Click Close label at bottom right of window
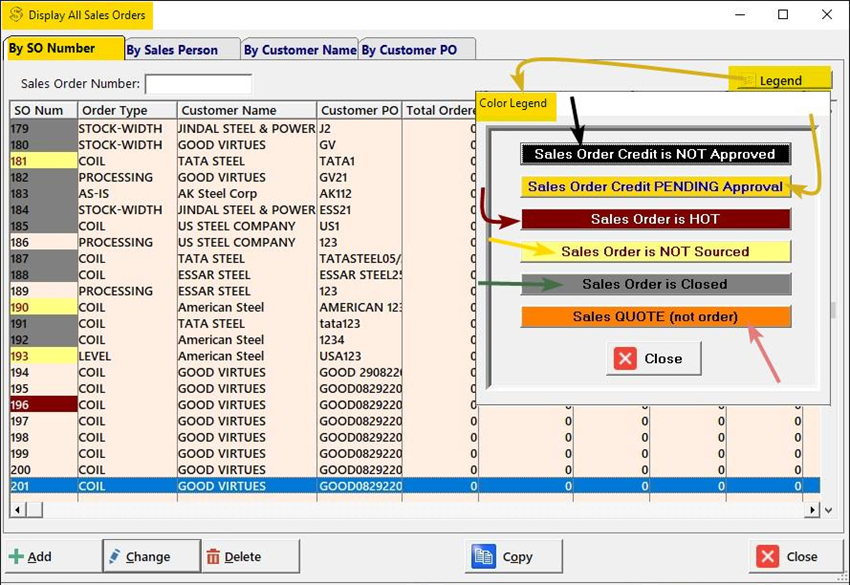Screen dimensions: 850x585 (x=802, y=557)
